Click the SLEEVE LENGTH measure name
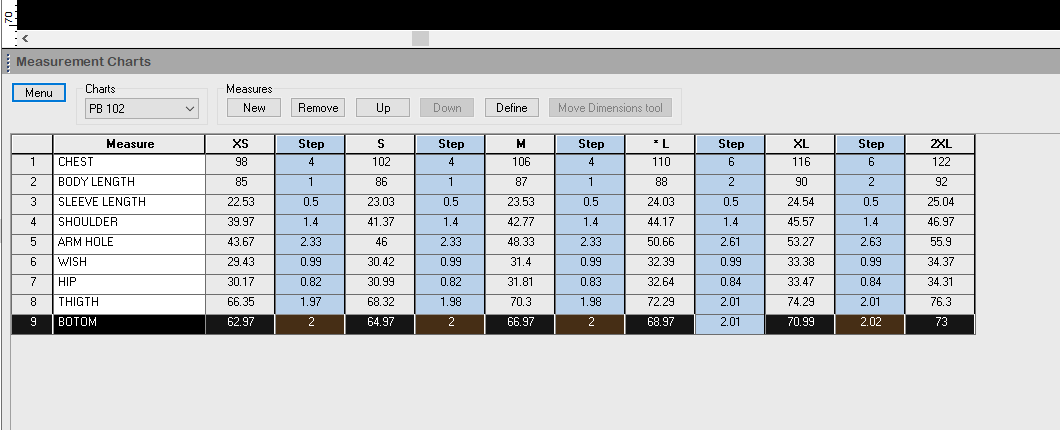1060x430 pixels. (x=128, y=203)
